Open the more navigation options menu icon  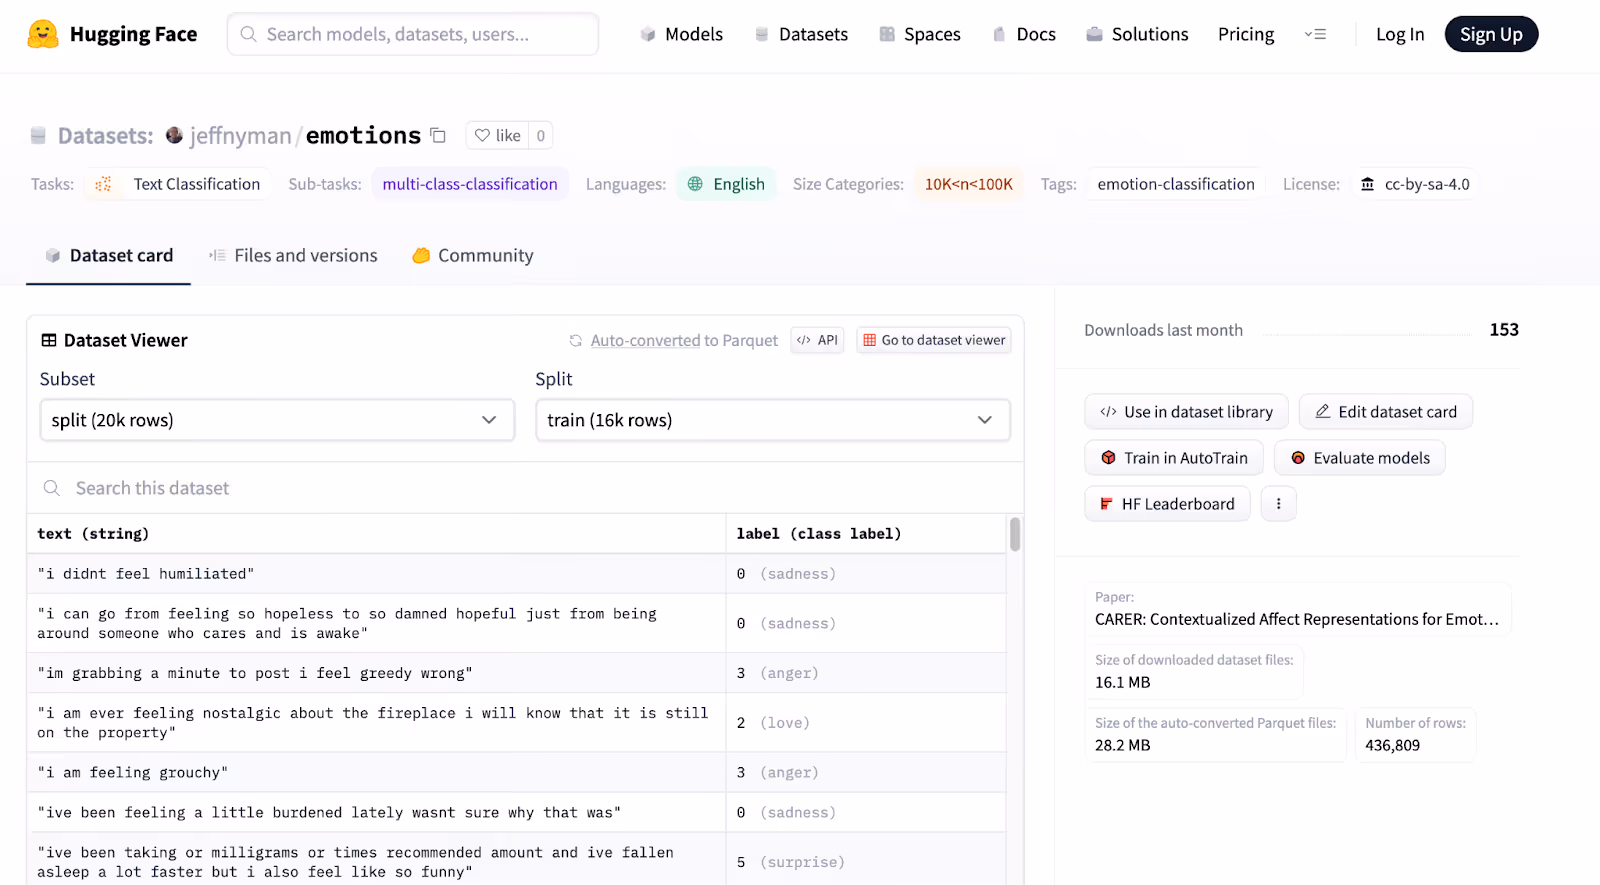1315,34
